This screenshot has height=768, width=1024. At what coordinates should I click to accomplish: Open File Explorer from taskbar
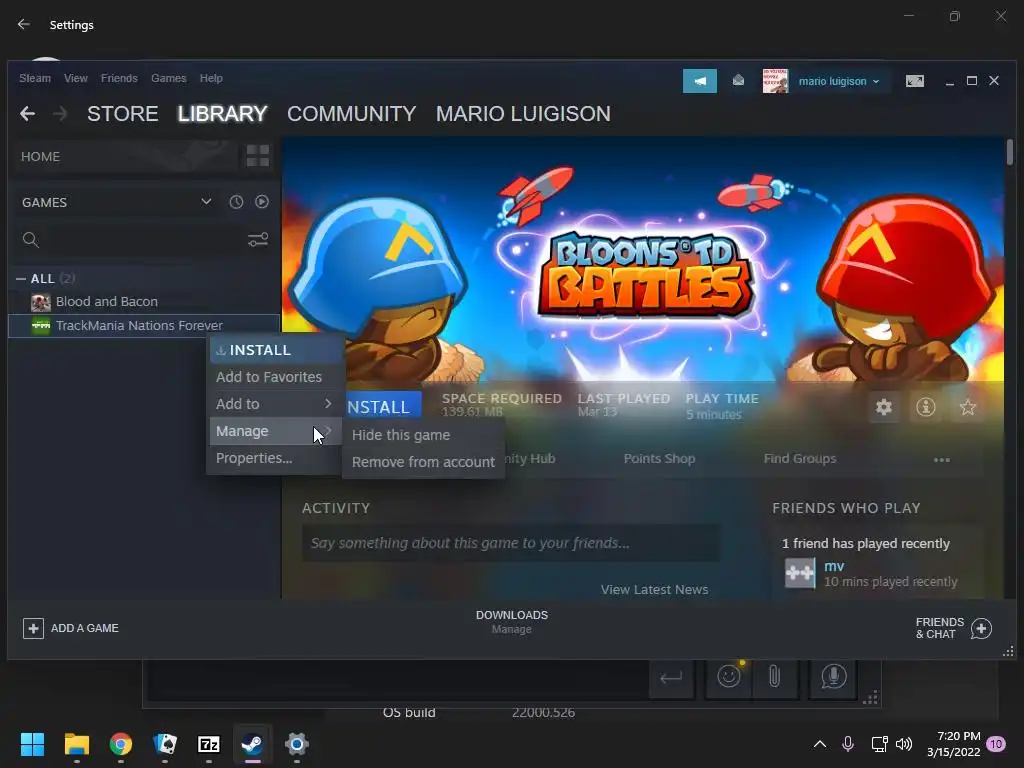pos(76,744)
